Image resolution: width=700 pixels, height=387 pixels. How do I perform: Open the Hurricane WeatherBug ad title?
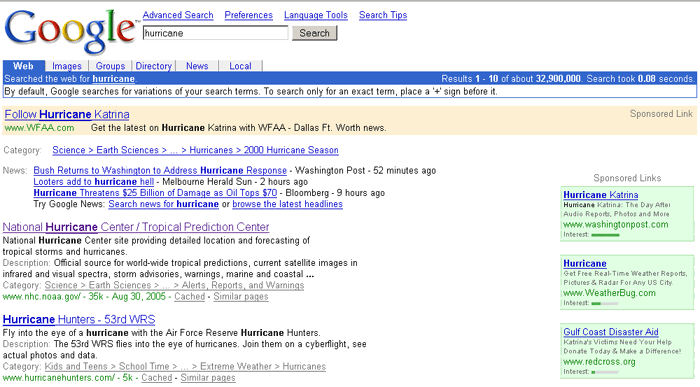(585, 263)
